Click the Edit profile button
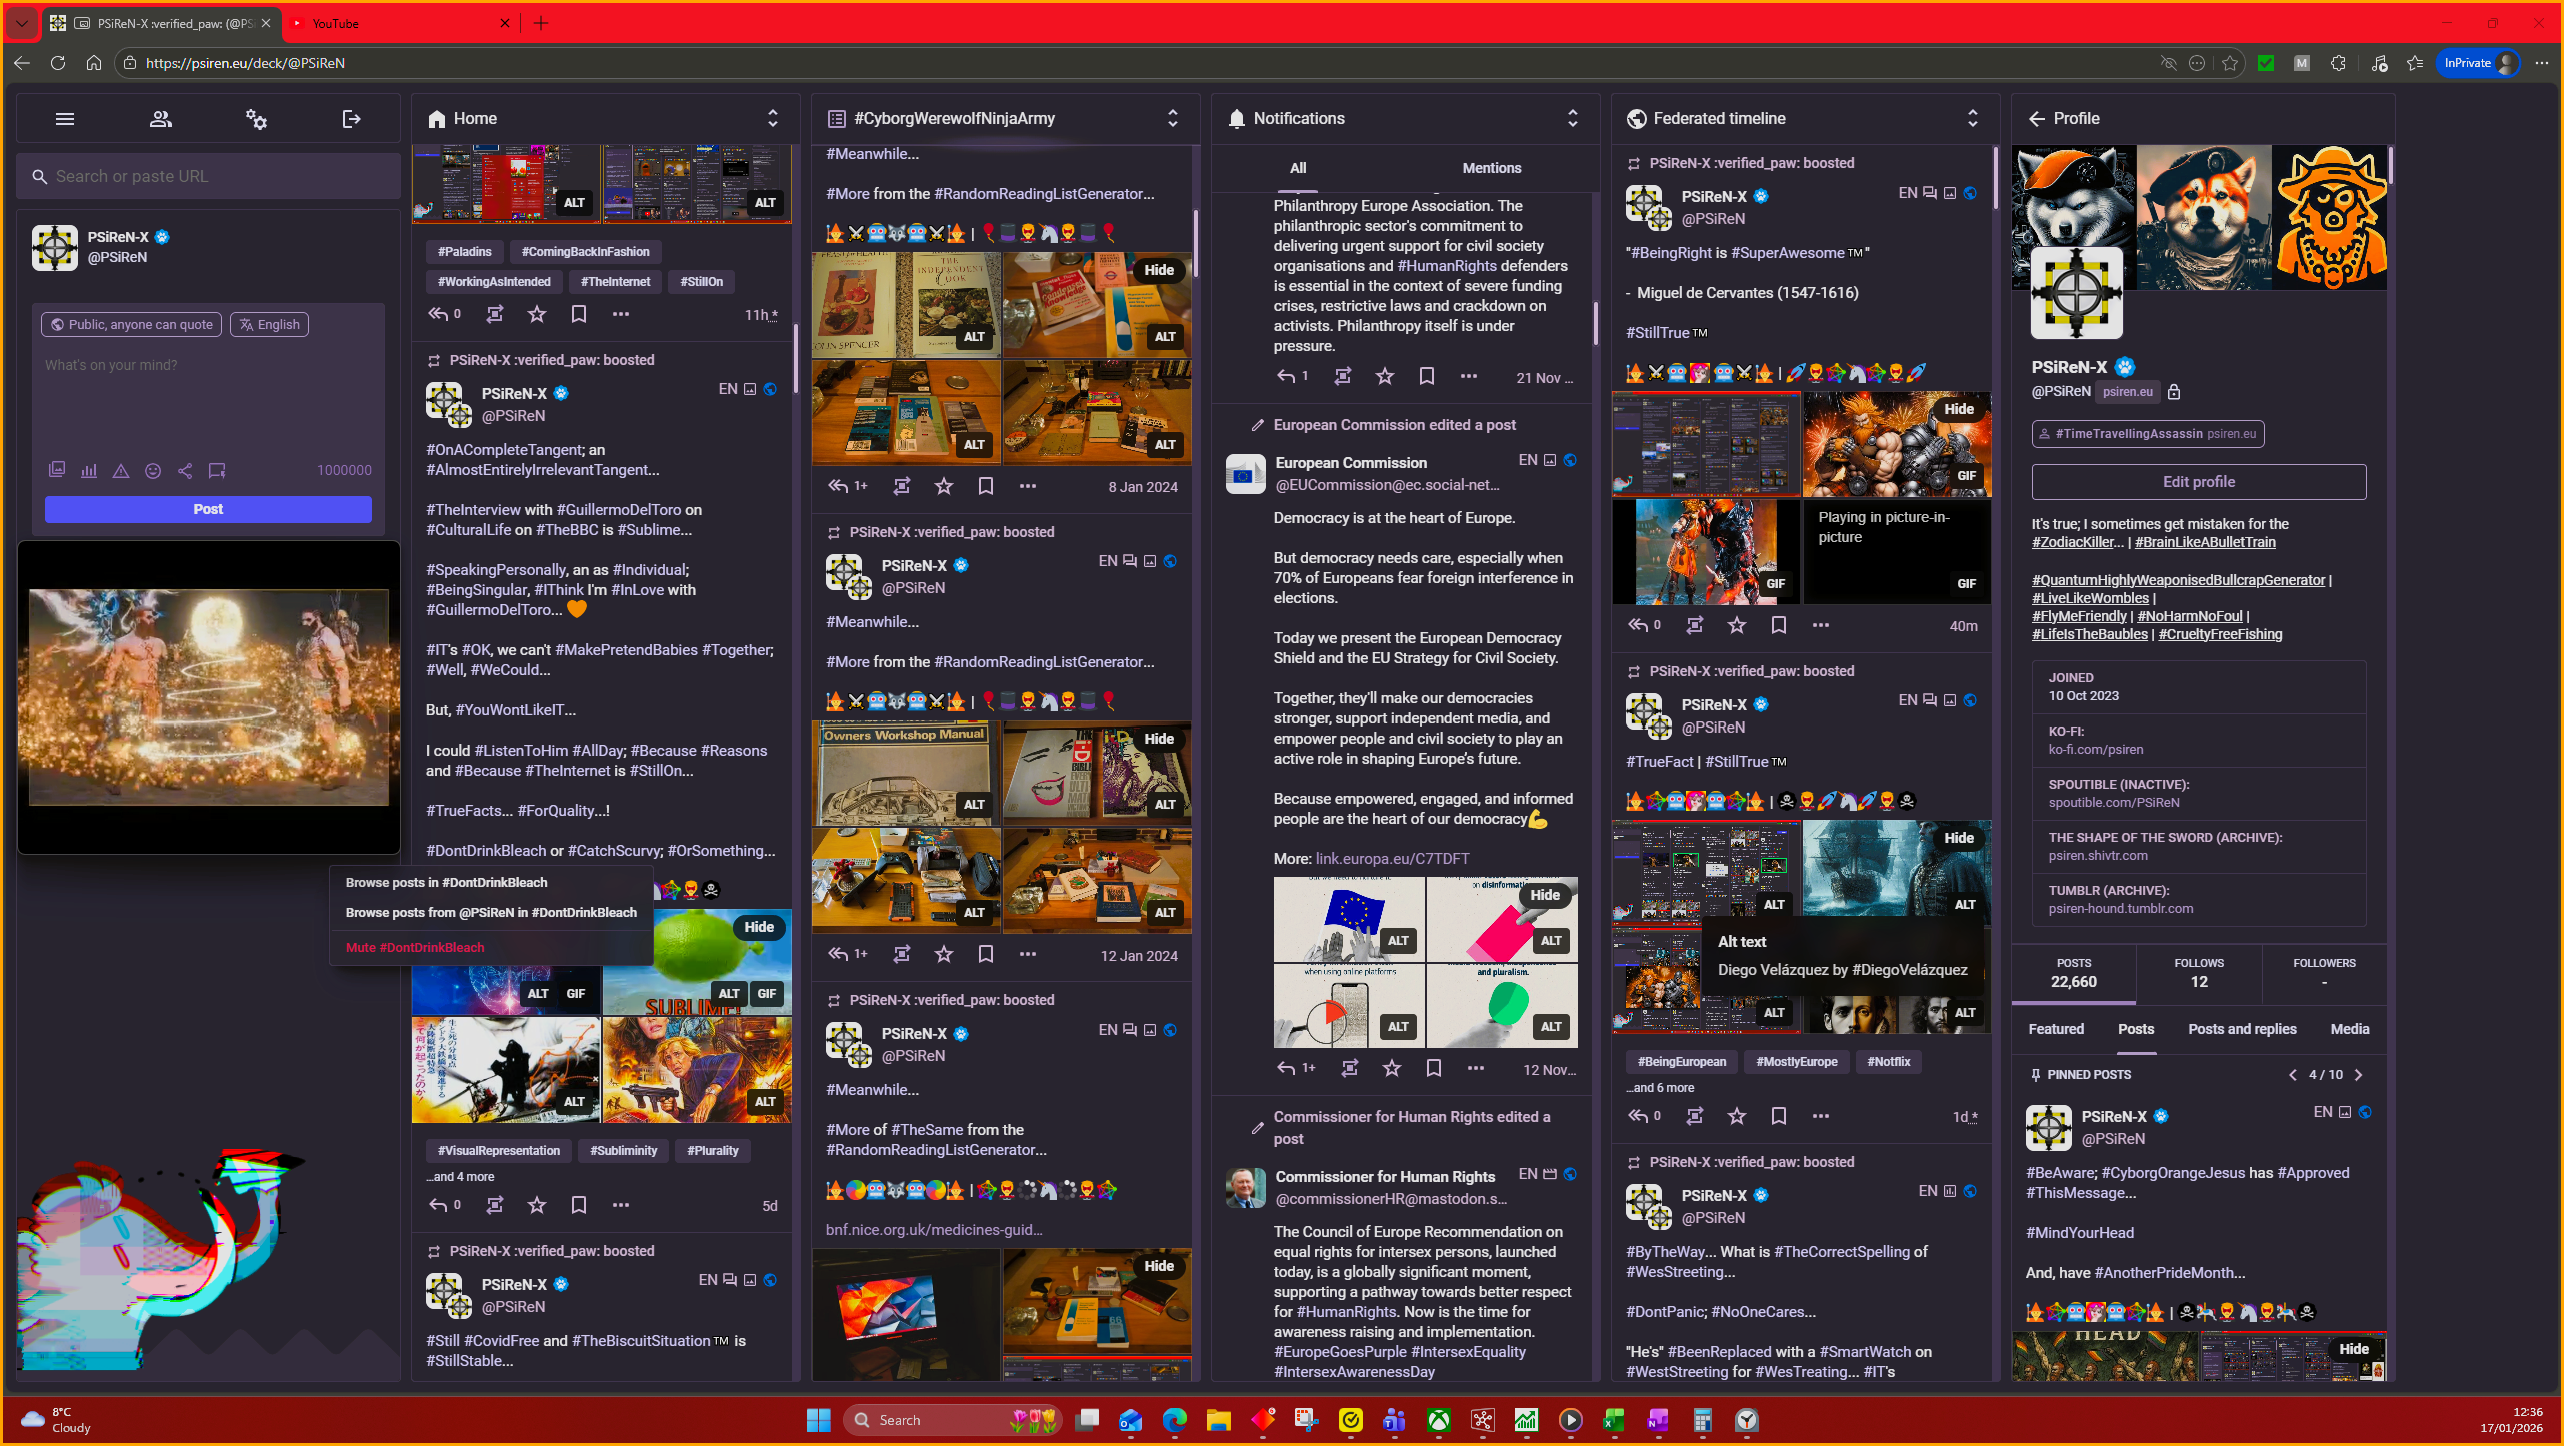 click(x=2198, y=482)
